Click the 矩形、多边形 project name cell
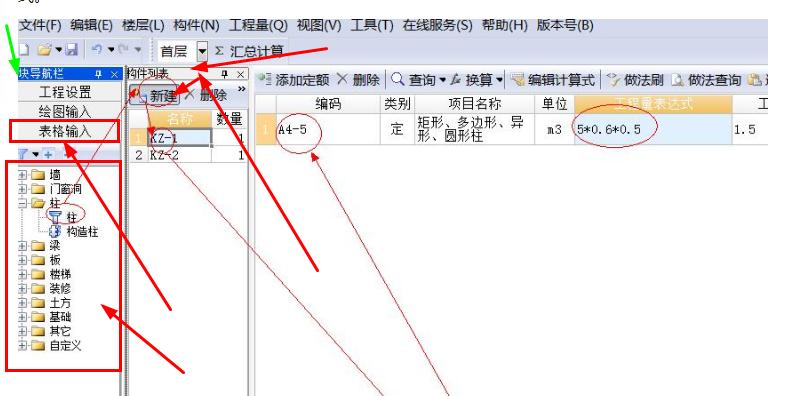 474,129
